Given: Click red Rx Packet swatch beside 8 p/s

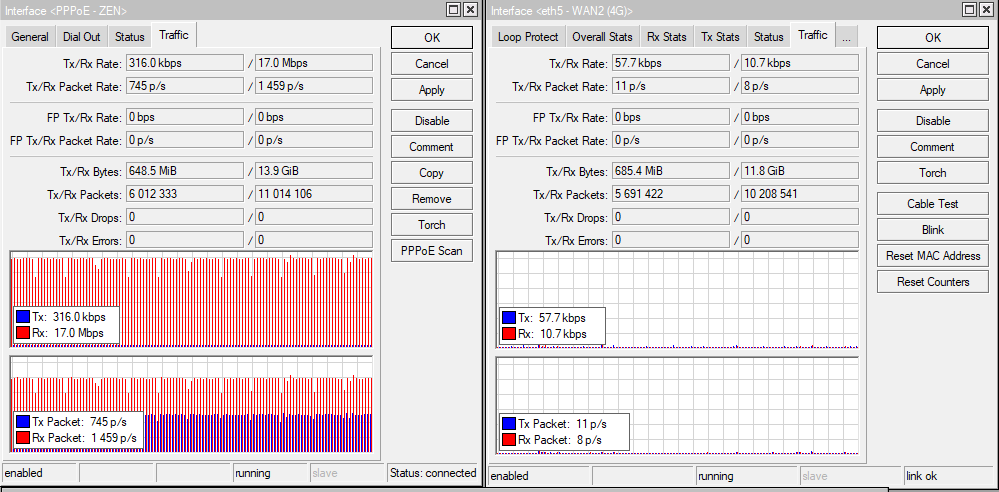Looking at the screenshot, I should [x=508, y=440].
